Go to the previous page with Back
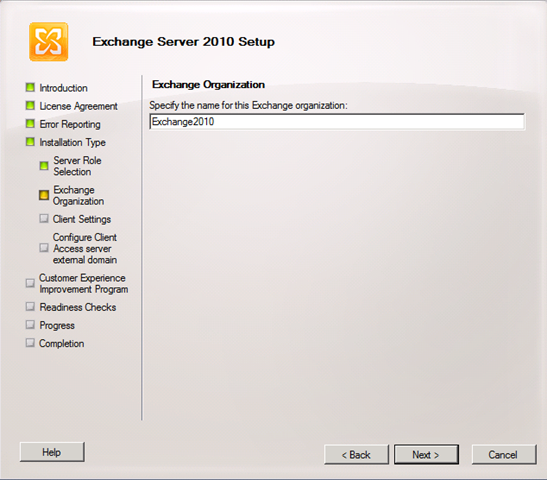 pos(356,455)
